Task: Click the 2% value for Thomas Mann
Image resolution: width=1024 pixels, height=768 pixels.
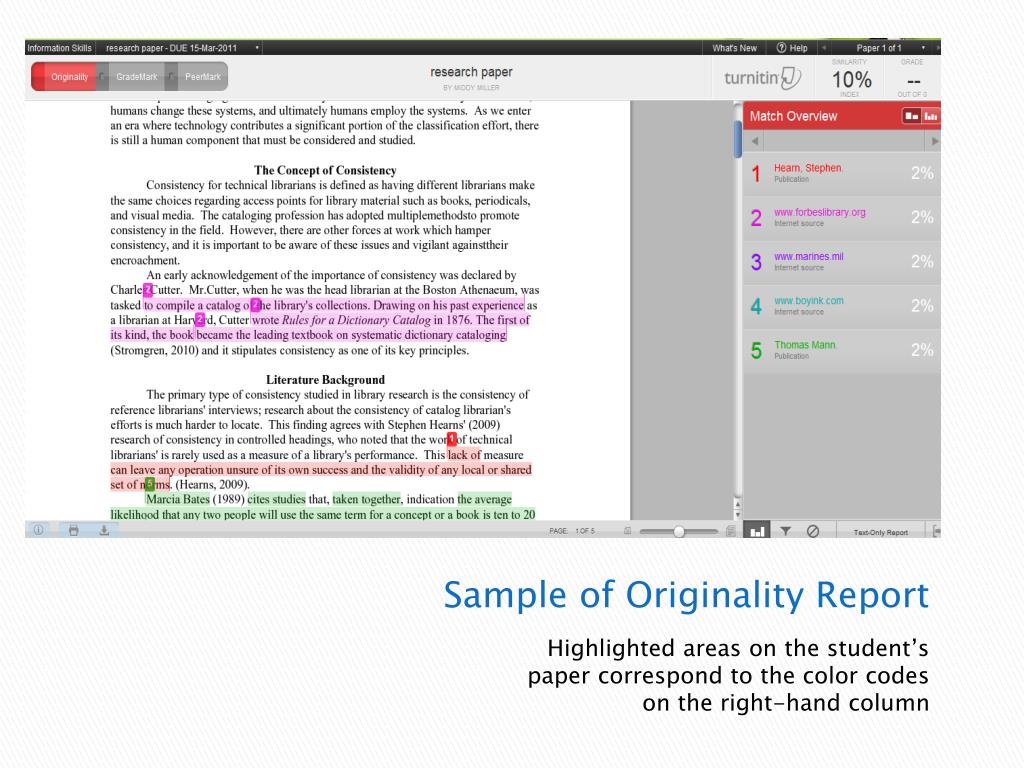Action: (922, 350)
